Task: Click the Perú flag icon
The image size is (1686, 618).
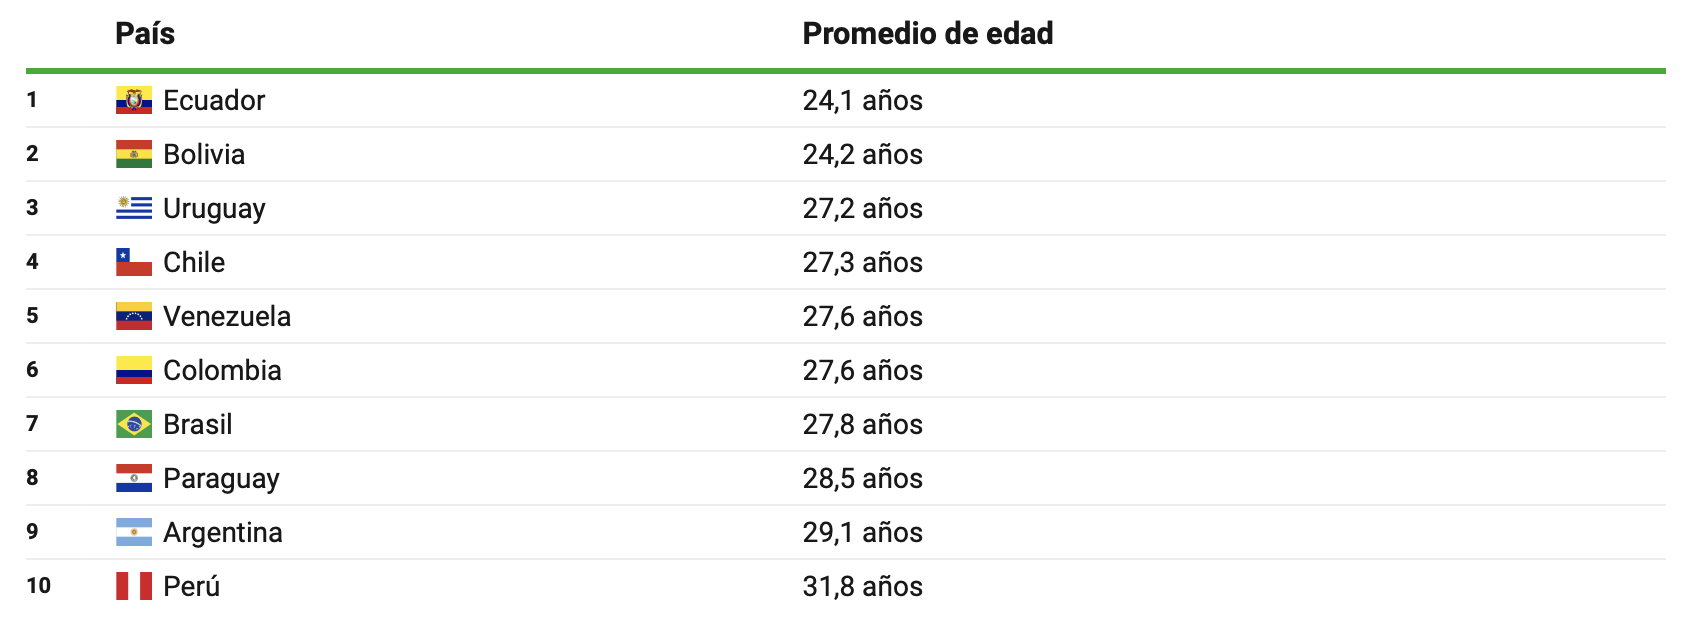Action: (x=134, y=586)
